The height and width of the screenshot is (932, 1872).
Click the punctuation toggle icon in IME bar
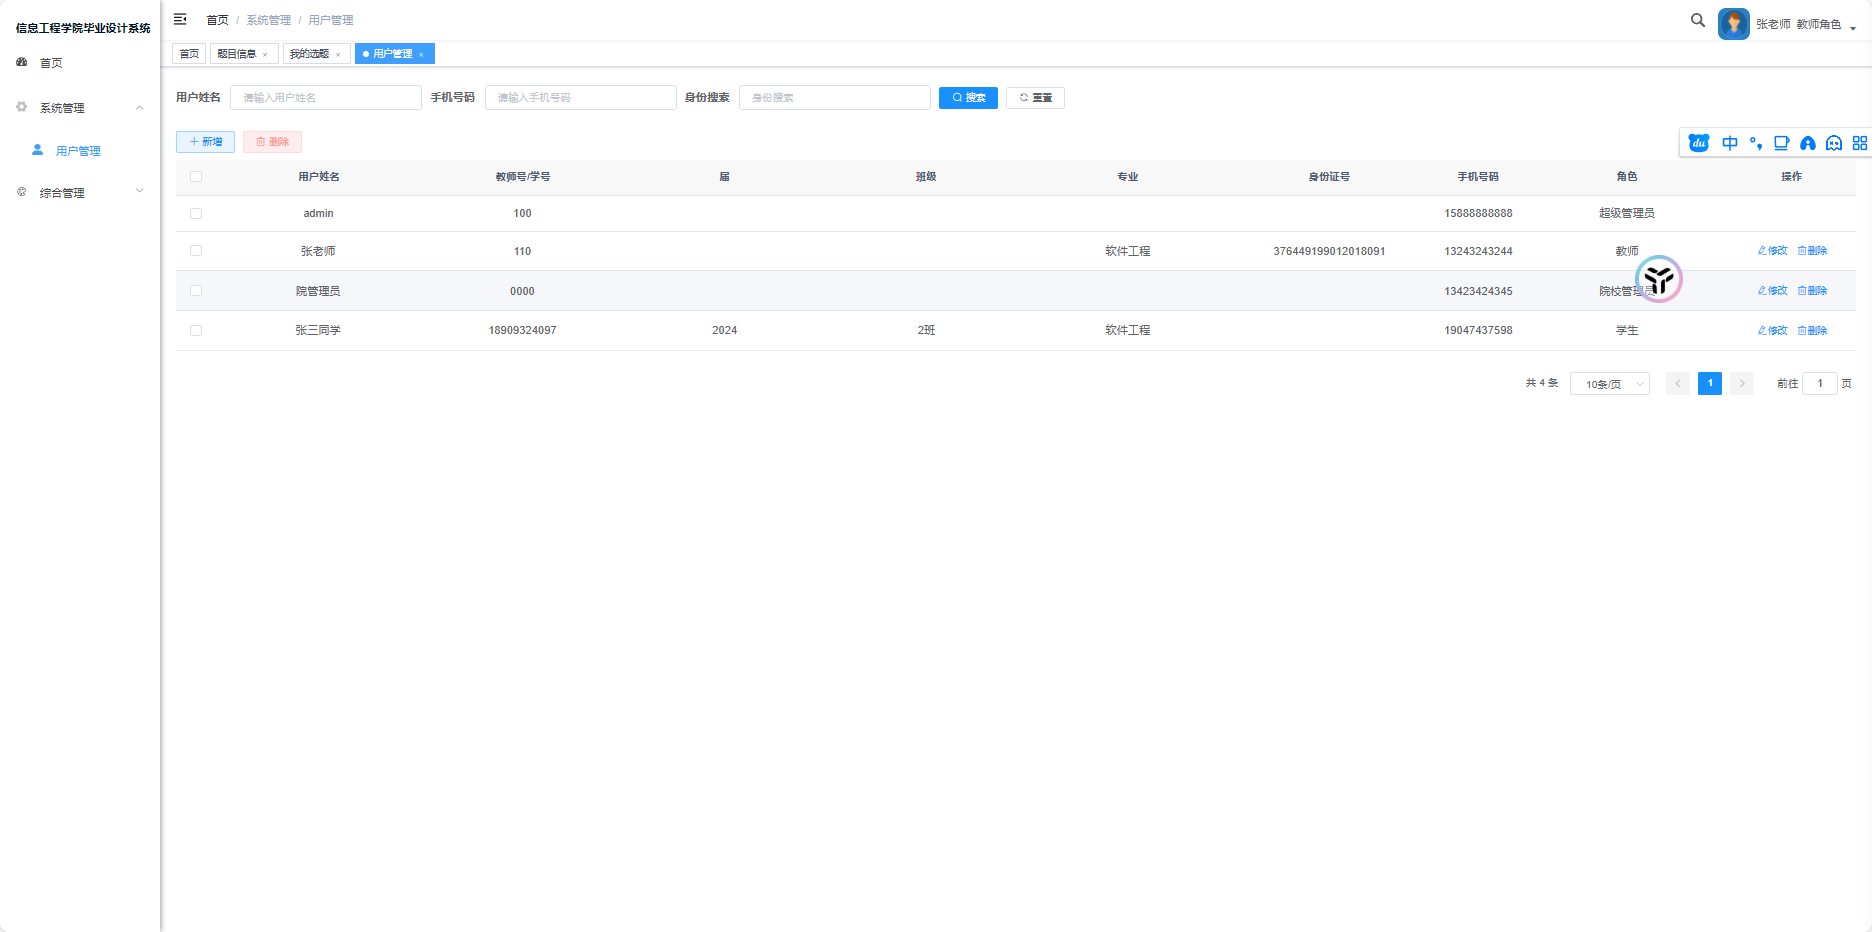pos(1756,143)
